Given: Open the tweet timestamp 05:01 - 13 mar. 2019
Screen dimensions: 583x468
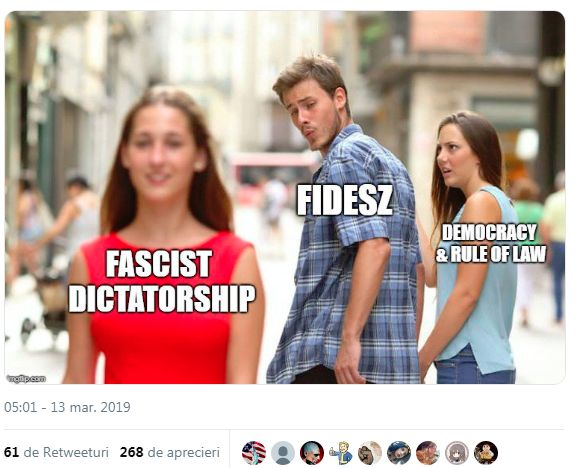Looking at the screenshot, I should tap(67, 407).
